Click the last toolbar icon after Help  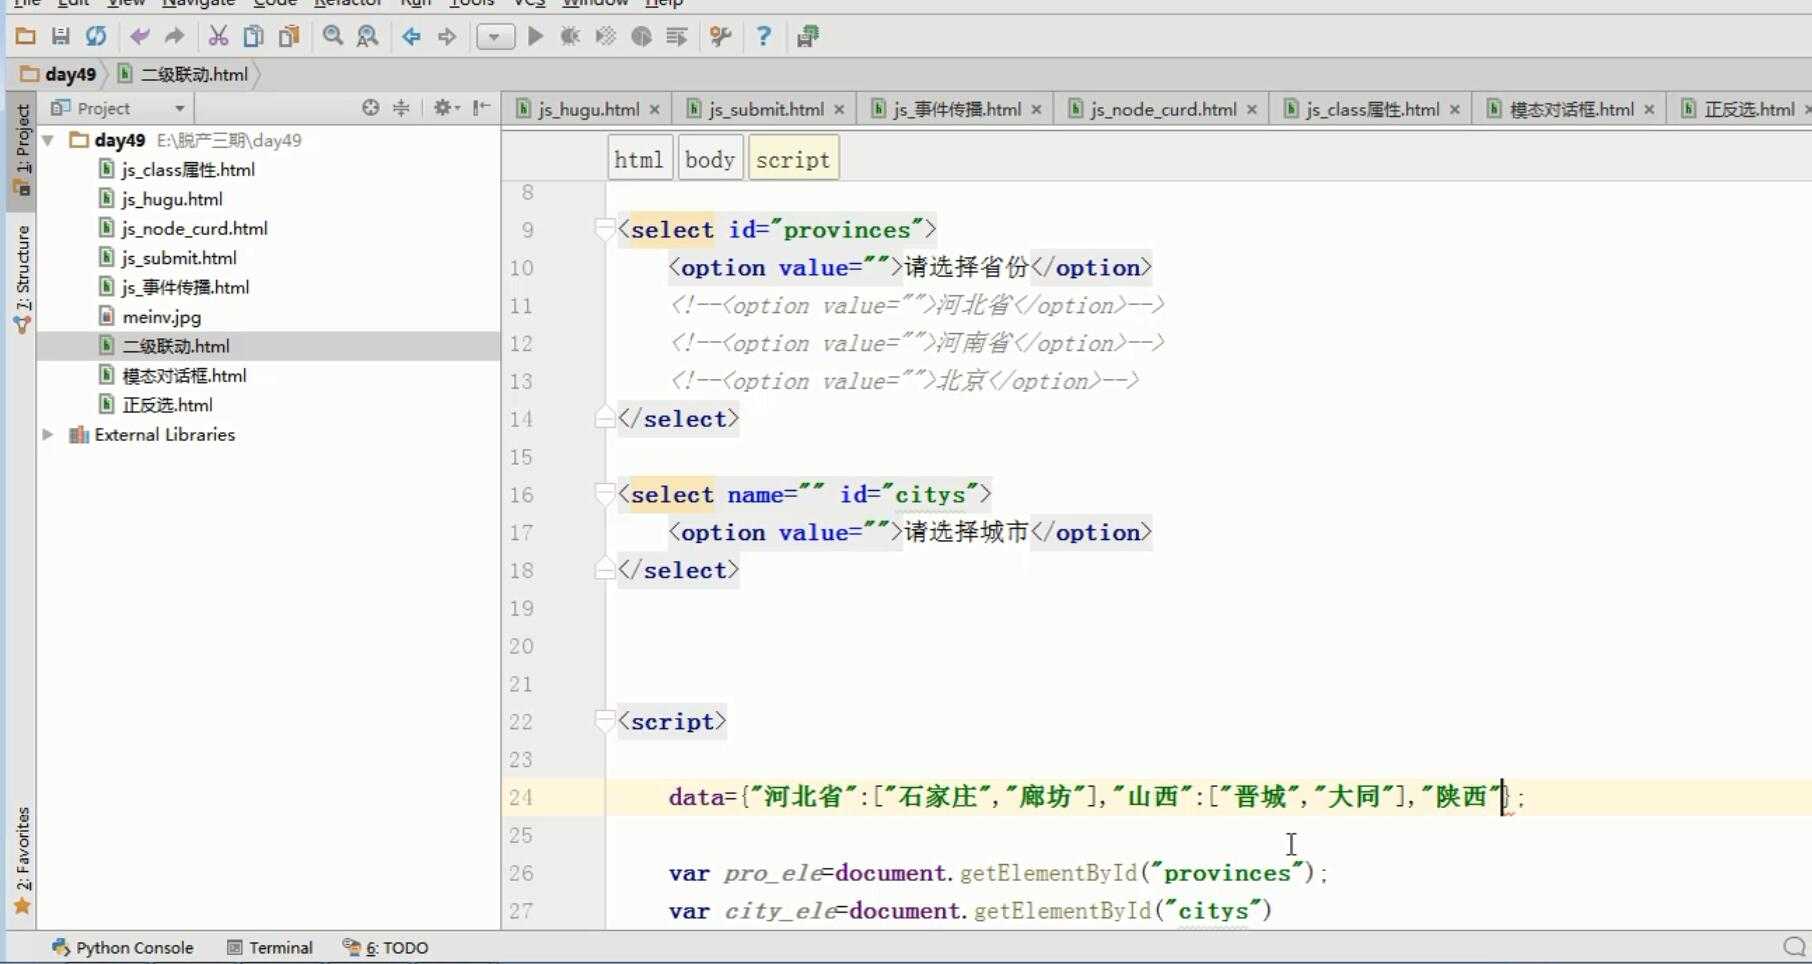click(808, 37)
